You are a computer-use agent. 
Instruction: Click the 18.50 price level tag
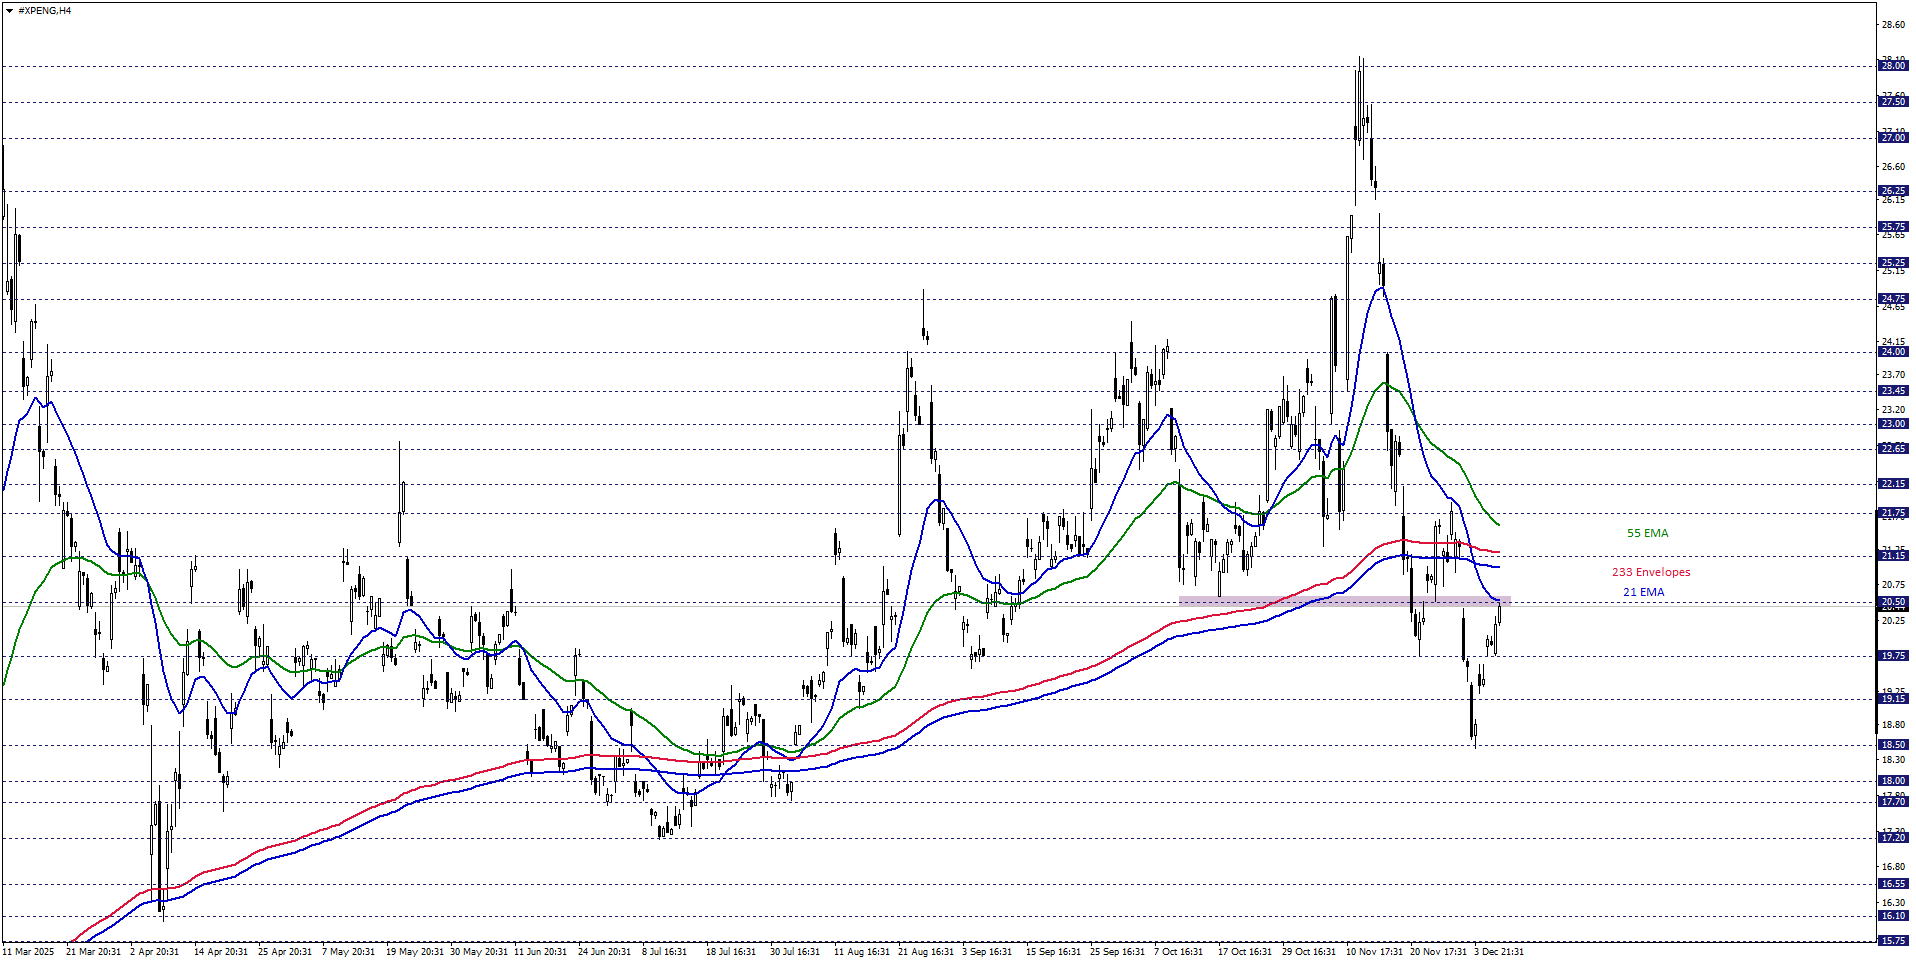(1892, 745)
